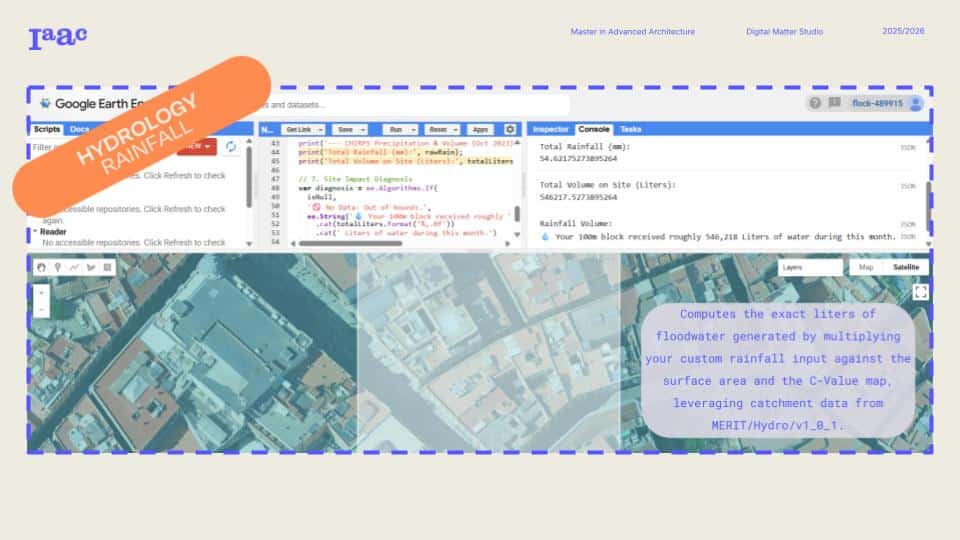Select the pan hand tool on map
The image size is (960, 540).
coord(41,267)
